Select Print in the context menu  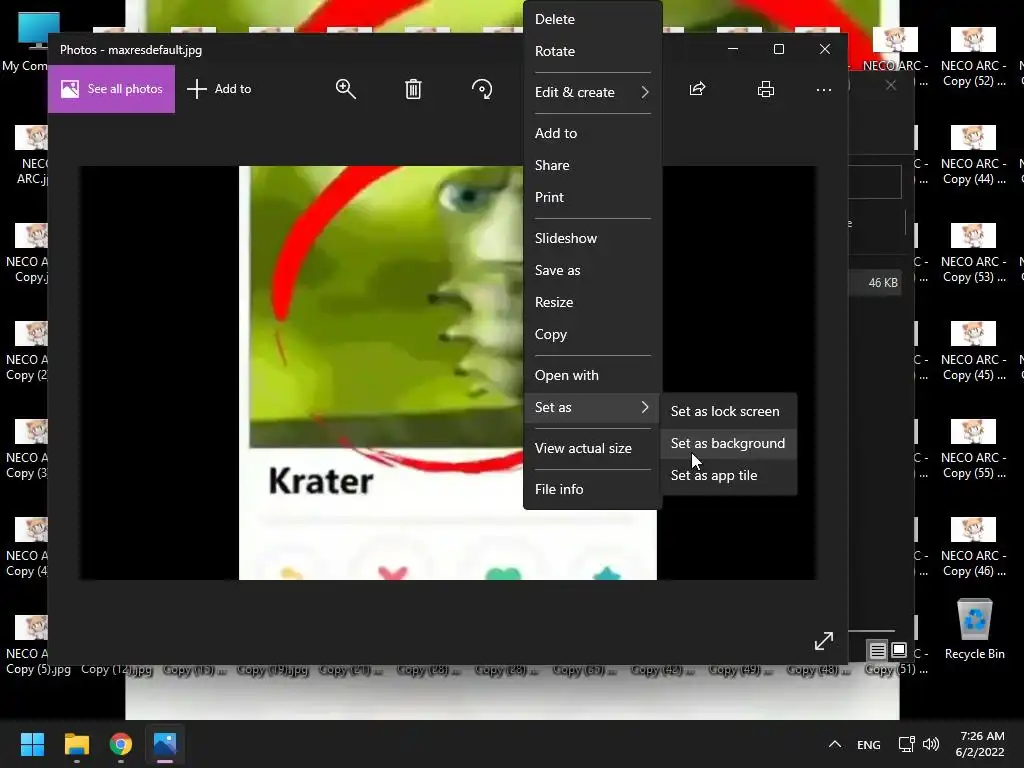tap(592, 197)
